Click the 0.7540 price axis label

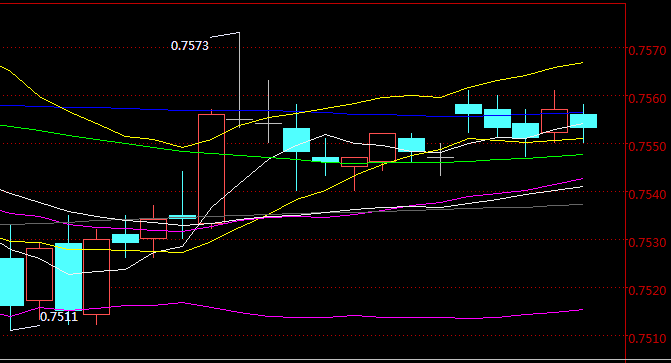pyautogui.click(x=647, y=194)
